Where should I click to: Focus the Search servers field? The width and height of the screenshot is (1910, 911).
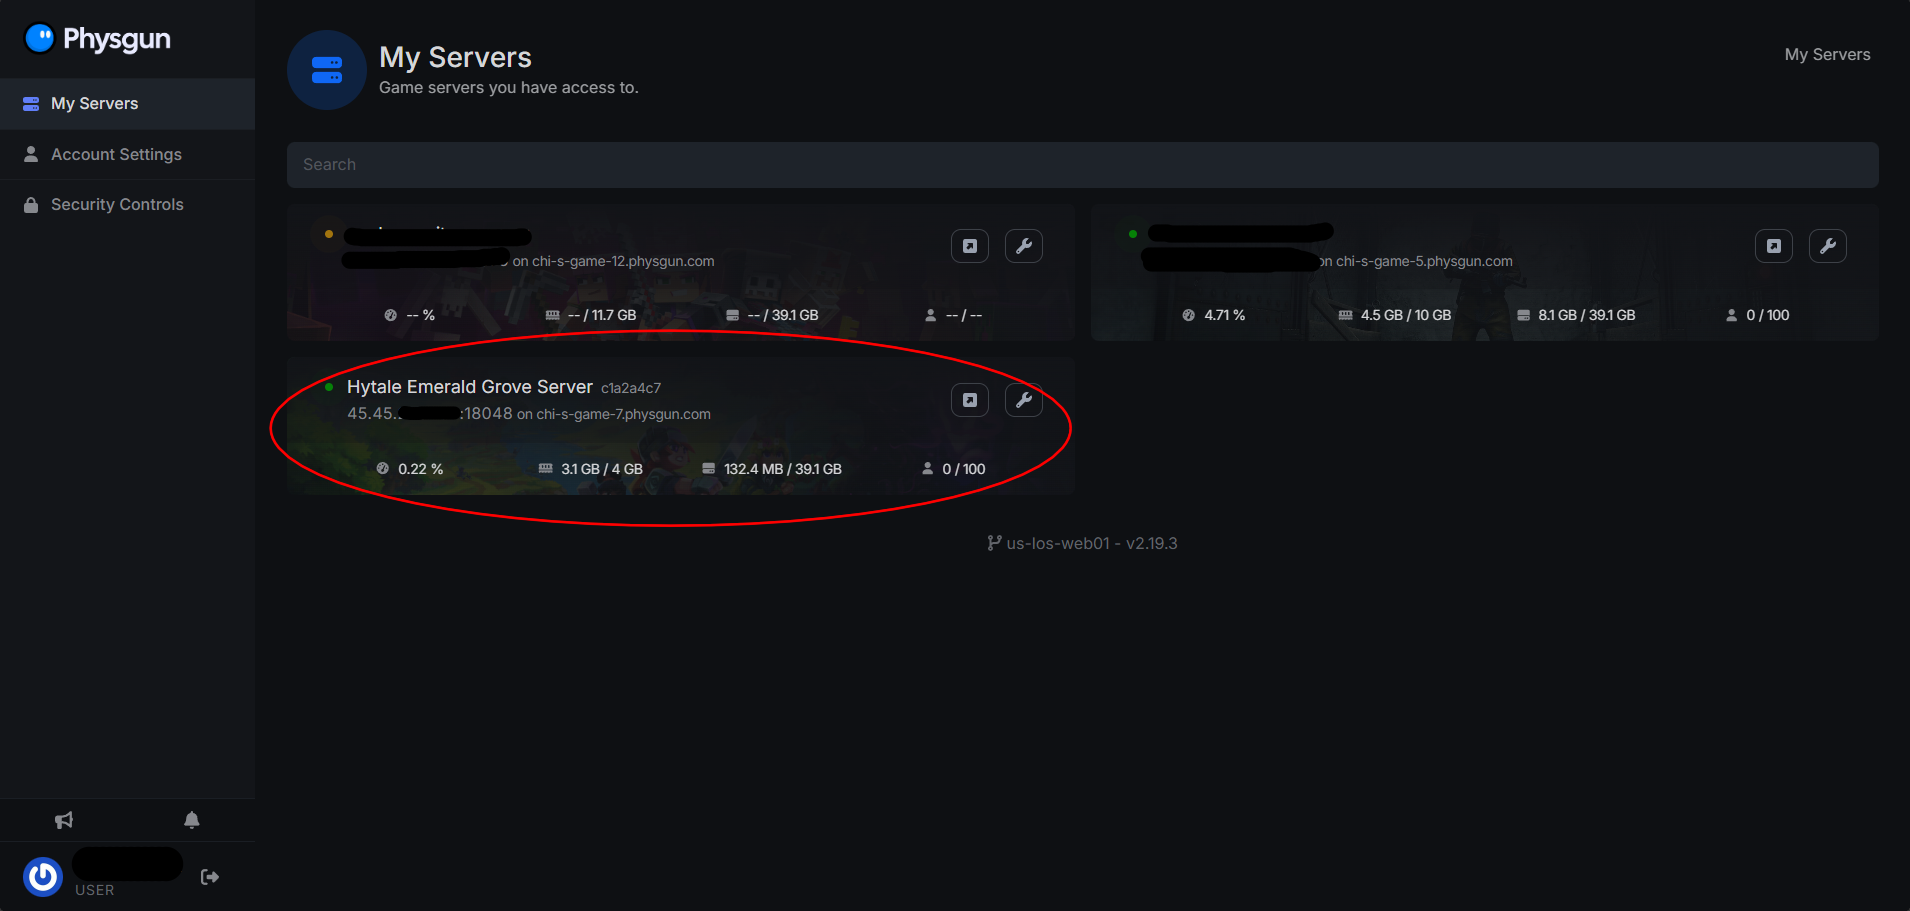coord(1082,164)
